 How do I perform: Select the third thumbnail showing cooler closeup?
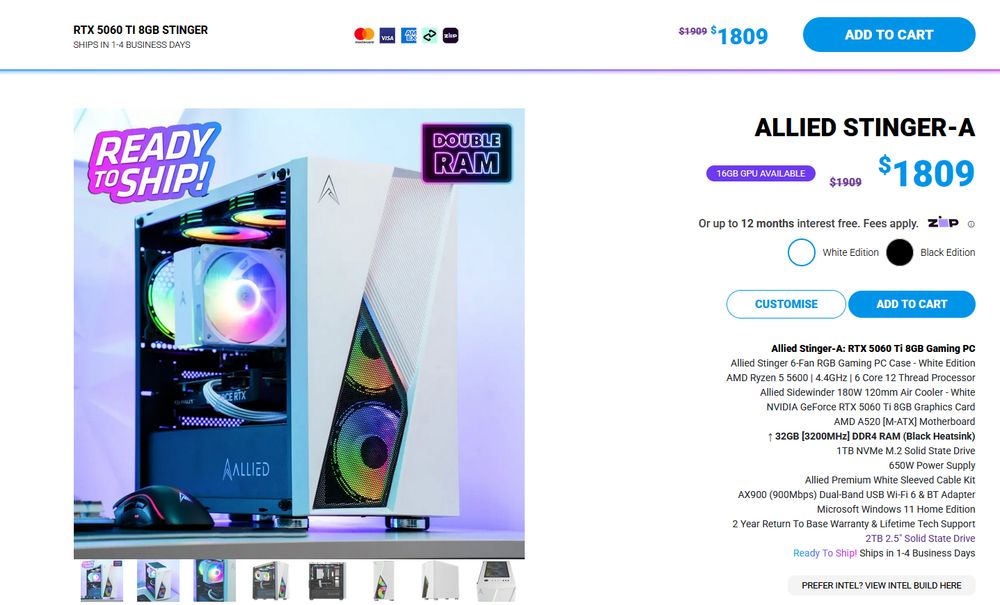[x=214, y=580]
